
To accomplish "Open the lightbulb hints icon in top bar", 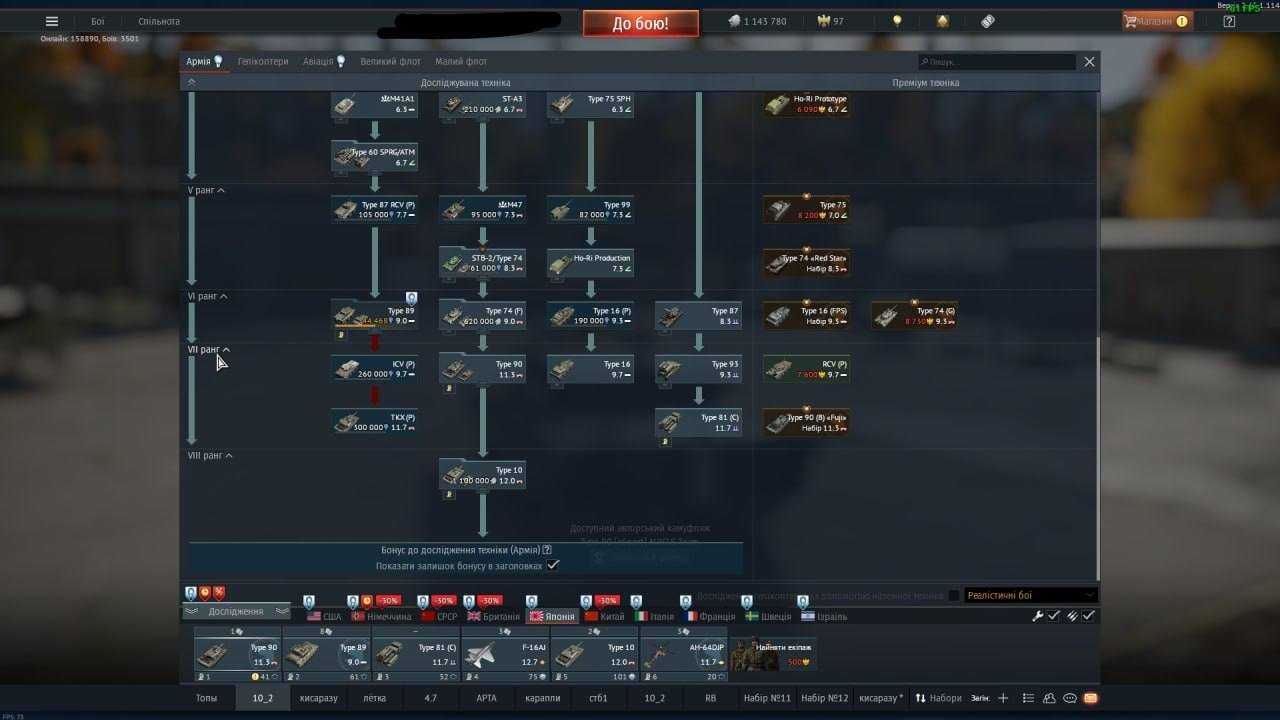I will pos(897,21).
